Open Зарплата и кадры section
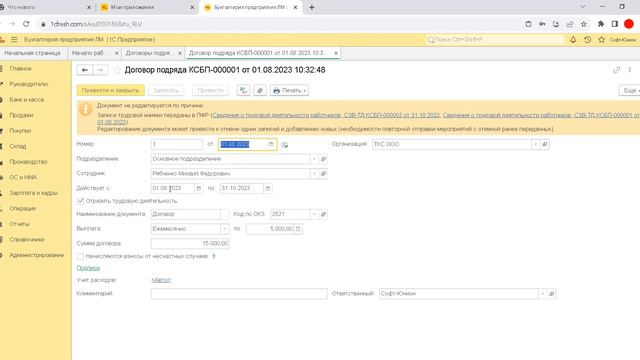The image size is (640, 360). 33,193
